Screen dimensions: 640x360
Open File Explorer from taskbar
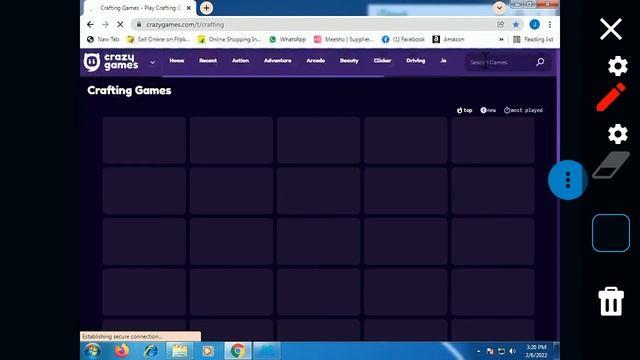[180, 351]
